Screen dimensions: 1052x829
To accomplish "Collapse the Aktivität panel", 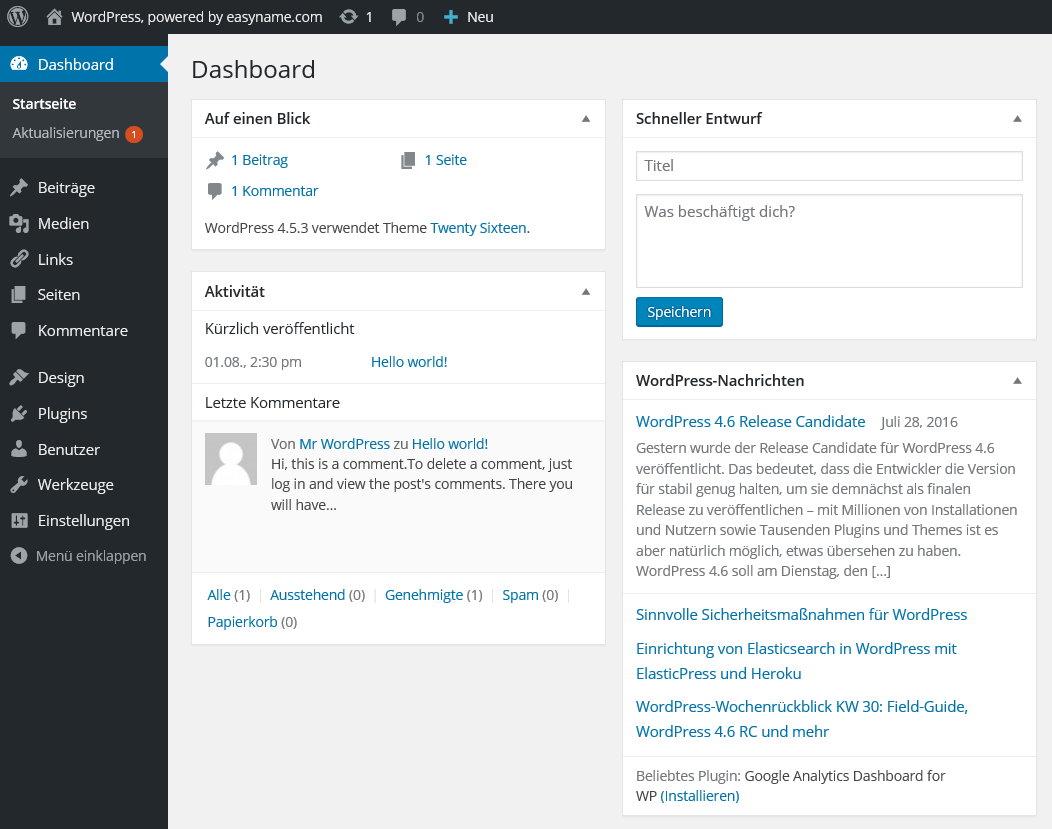I will tap(586, 292).
